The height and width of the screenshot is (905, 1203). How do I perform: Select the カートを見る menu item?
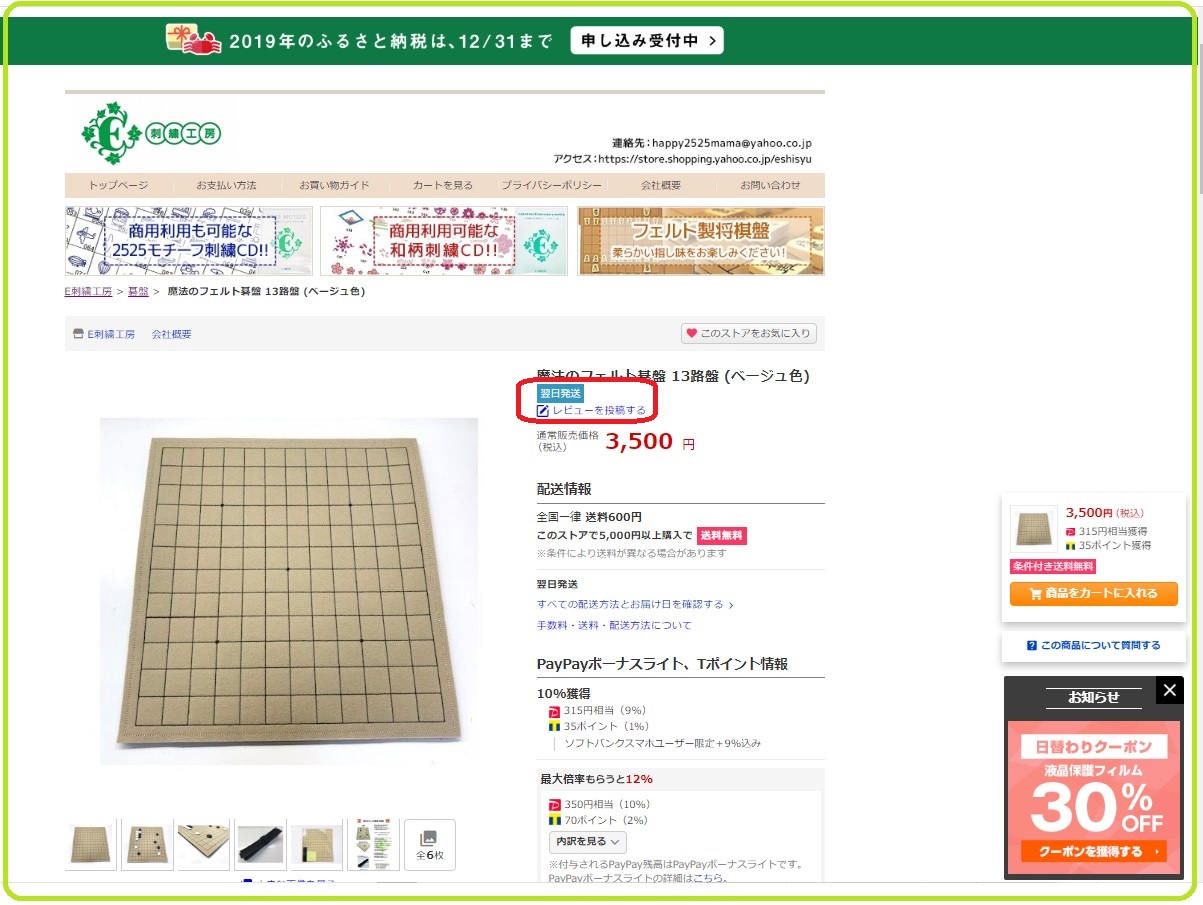click(x=443, y=185)
